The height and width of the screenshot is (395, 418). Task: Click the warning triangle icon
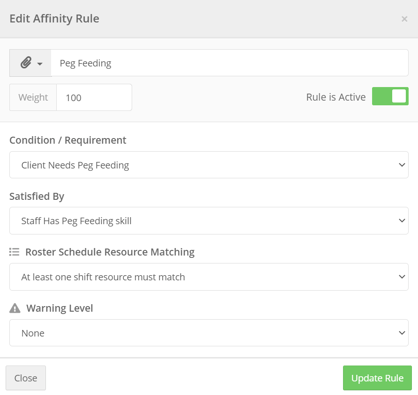click(x=15, y=308)
